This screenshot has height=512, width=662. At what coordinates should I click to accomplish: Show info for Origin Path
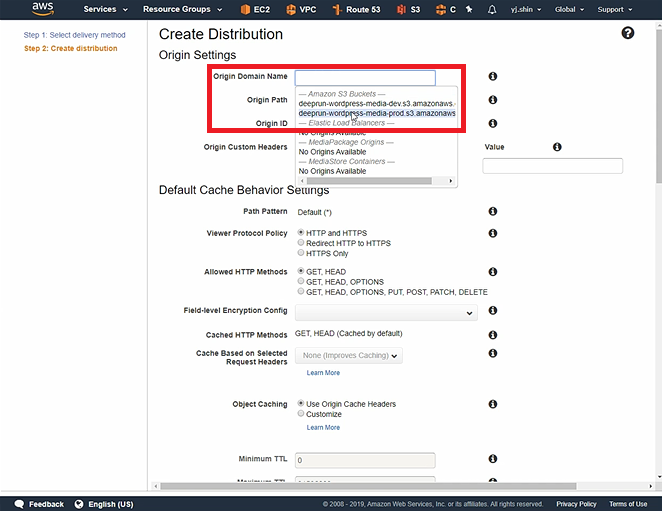pyautogui.click(x=492, y=100)
